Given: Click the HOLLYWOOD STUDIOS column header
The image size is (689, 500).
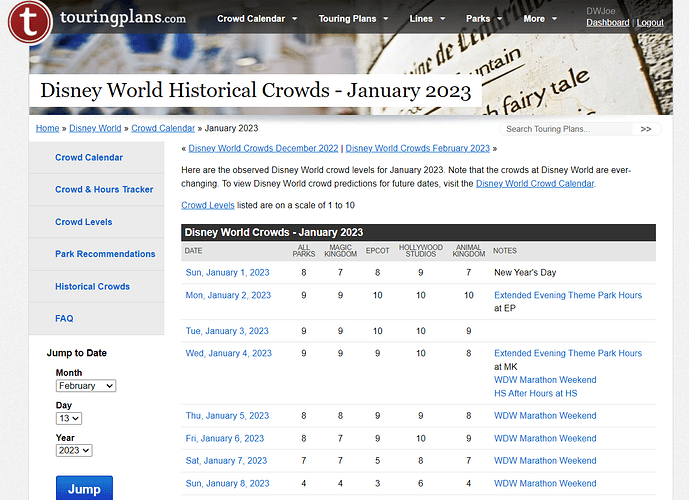Looking at the screenshot, I should [x=421, y=251].
